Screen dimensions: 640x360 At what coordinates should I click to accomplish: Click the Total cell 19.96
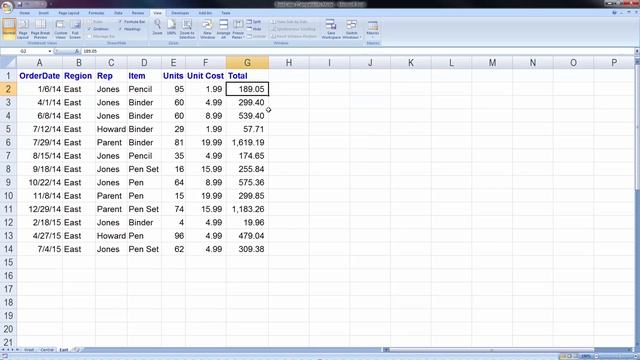point(247,222)
